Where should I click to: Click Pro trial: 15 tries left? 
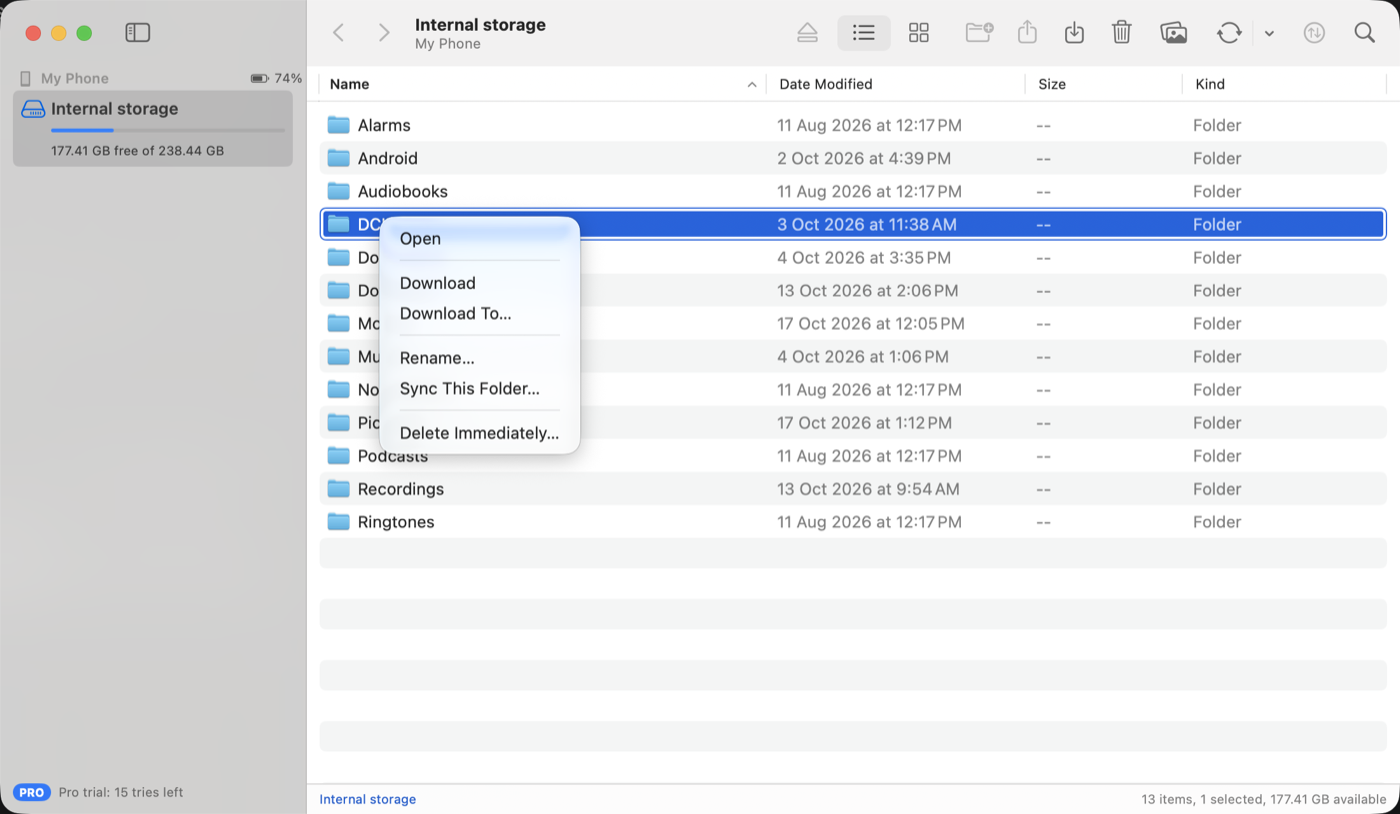pos(121,792)
